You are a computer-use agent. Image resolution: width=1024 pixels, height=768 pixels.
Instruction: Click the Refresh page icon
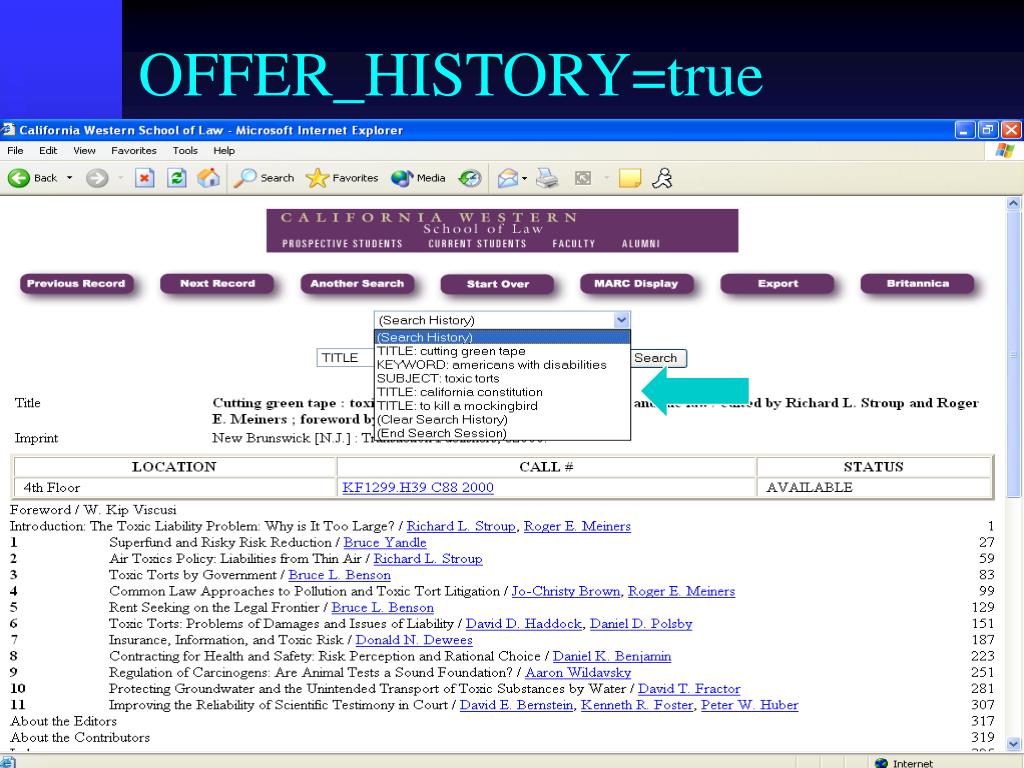pyautogui.click(x=176, y=178)
